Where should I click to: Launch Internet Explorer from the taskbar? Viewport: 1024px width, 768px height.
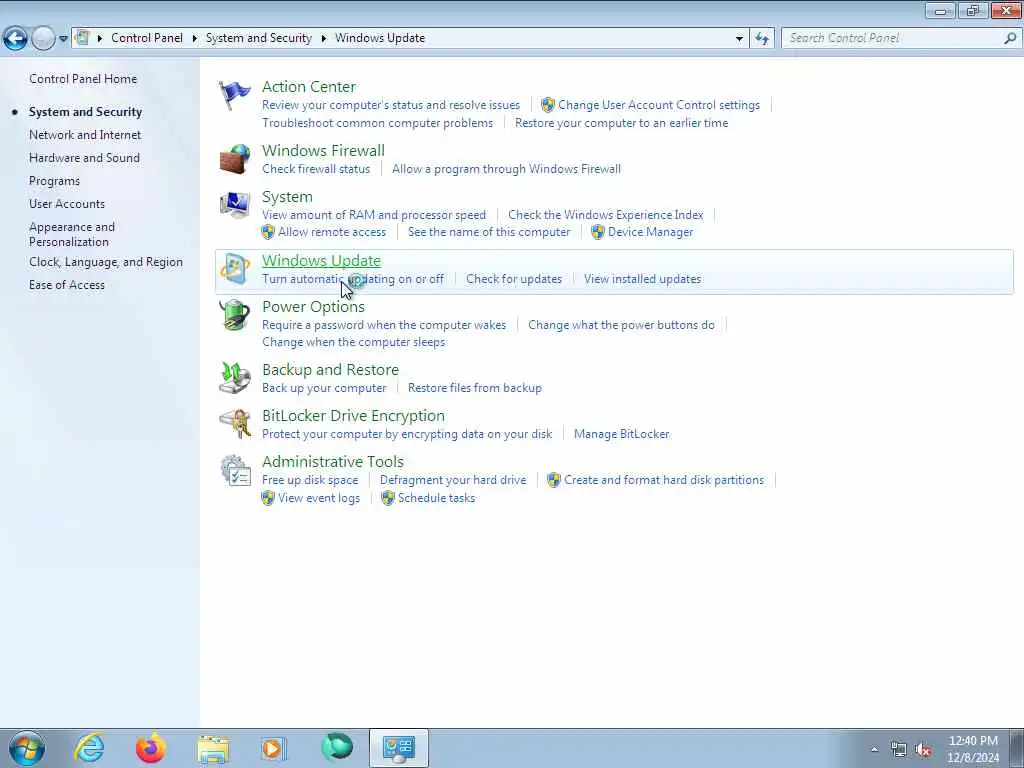coord(89,748)
